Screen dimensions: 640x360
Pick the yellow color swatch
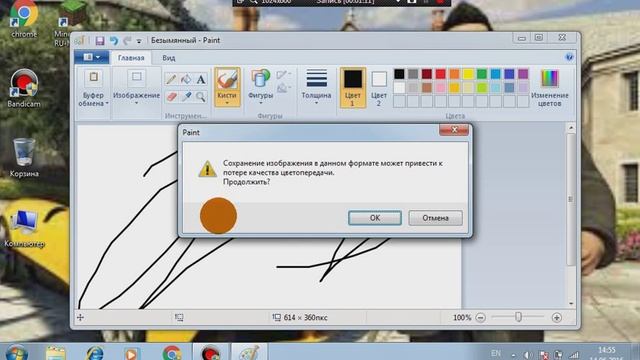coord(468,74)
